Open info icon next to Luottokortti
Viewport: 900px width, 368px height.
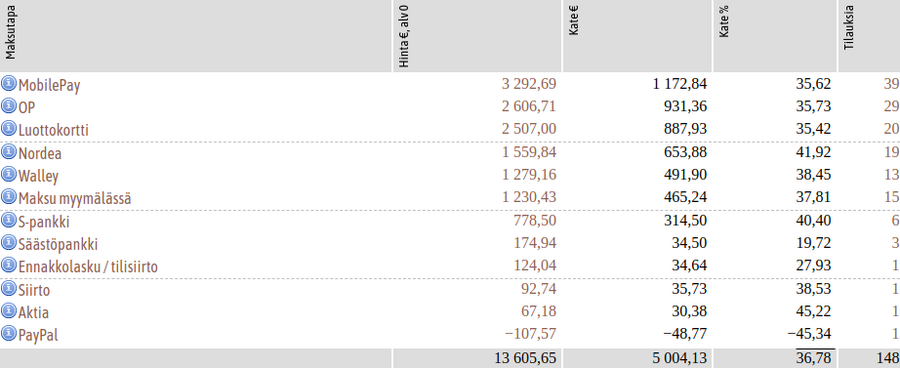tap(9, 129)
